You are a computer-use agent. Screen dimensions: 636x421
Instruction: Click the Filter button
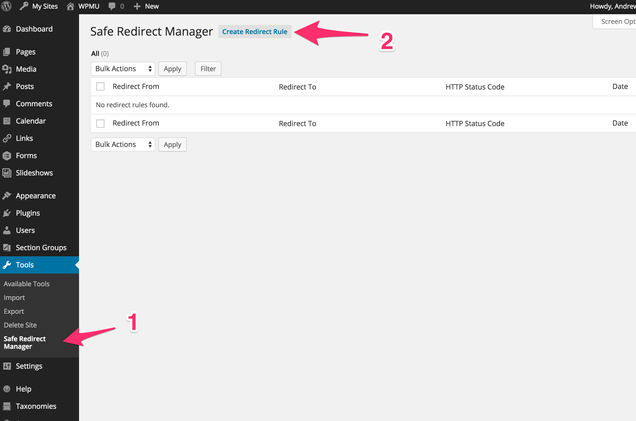pos(208,69)
